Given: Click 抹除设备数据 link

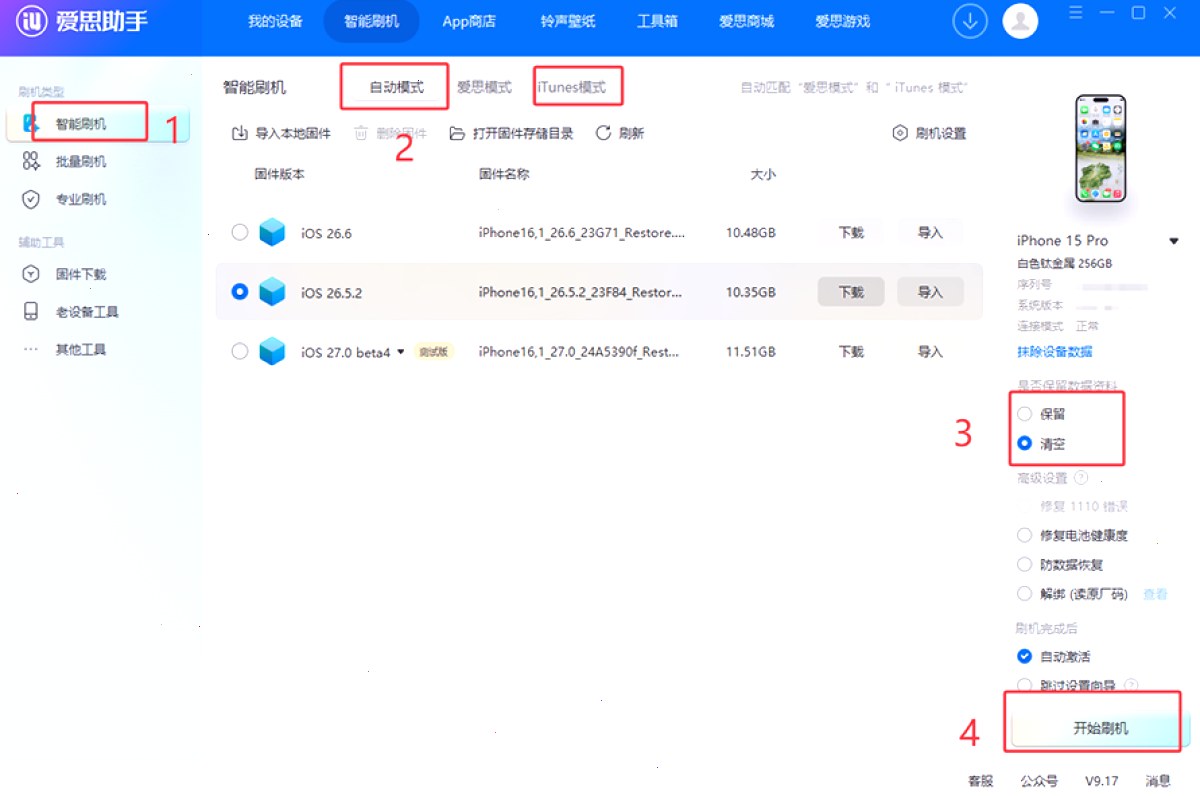Looking at the screenshot, I should (x=1054, y=352).
